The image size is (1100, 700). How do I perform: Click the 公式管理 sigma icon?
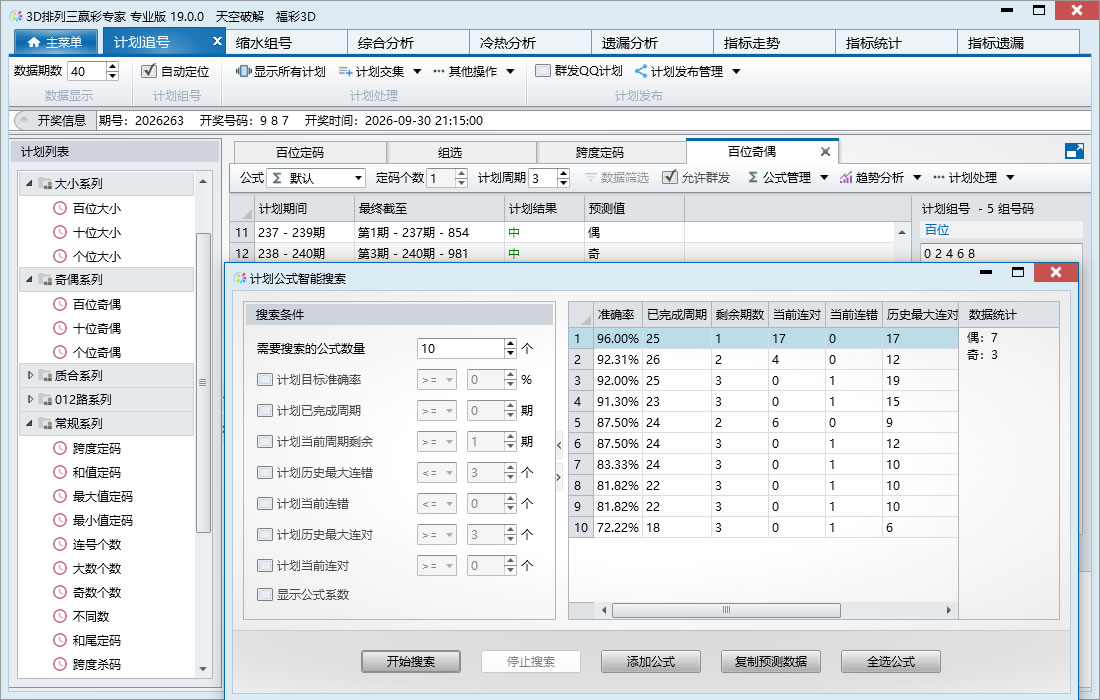click(752, 177)
